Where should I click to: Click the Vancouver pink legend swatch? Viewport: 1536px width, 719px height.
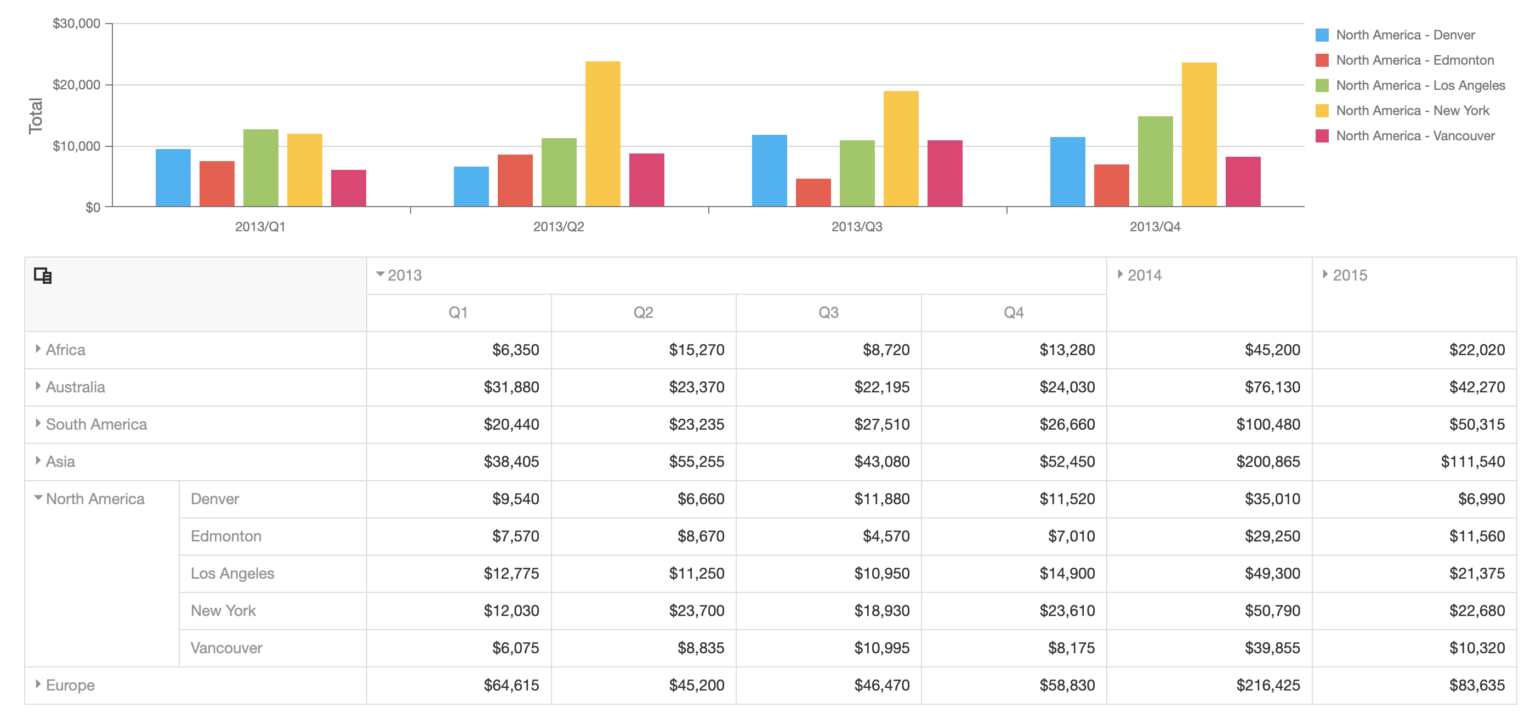(x=1323, y=135)
